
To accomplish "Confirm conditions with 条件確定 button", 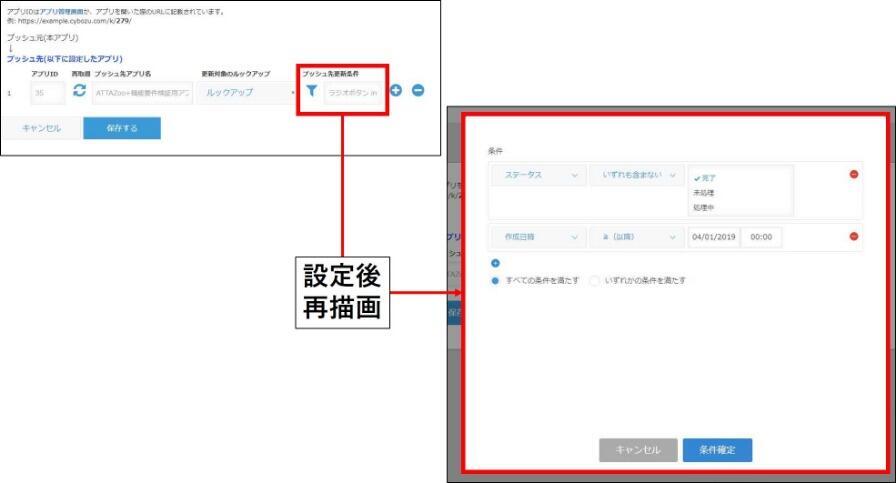I will point(717,450).
